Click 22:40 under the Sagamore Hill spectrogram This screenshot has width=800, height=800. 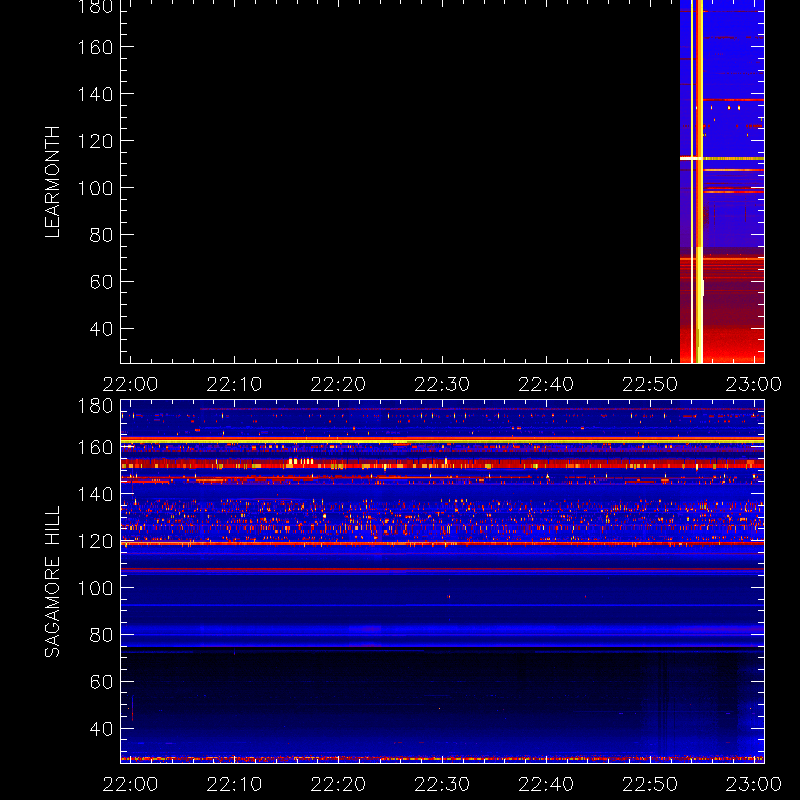(546, 784)
